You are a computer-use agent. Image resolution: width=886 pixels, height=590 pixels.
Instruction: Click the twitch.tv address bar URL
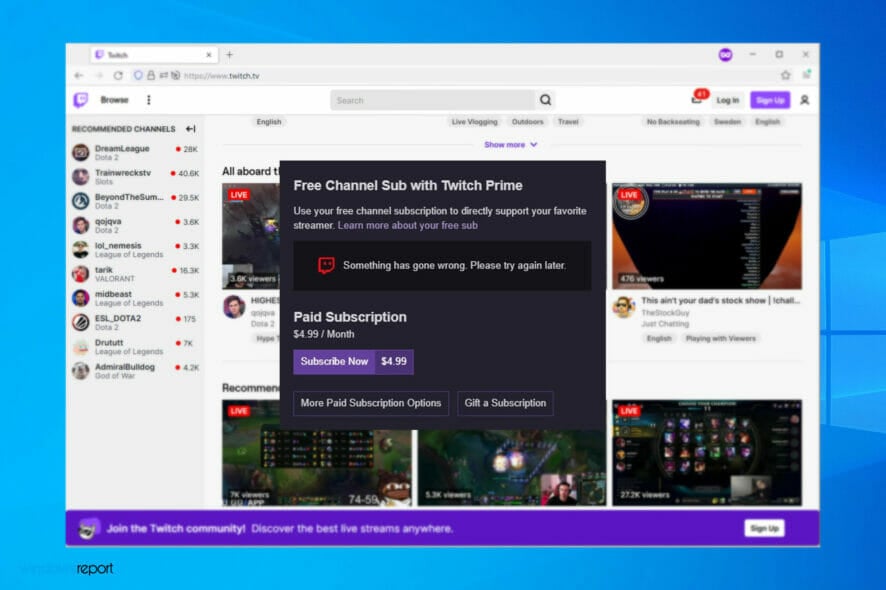(221, 76)
